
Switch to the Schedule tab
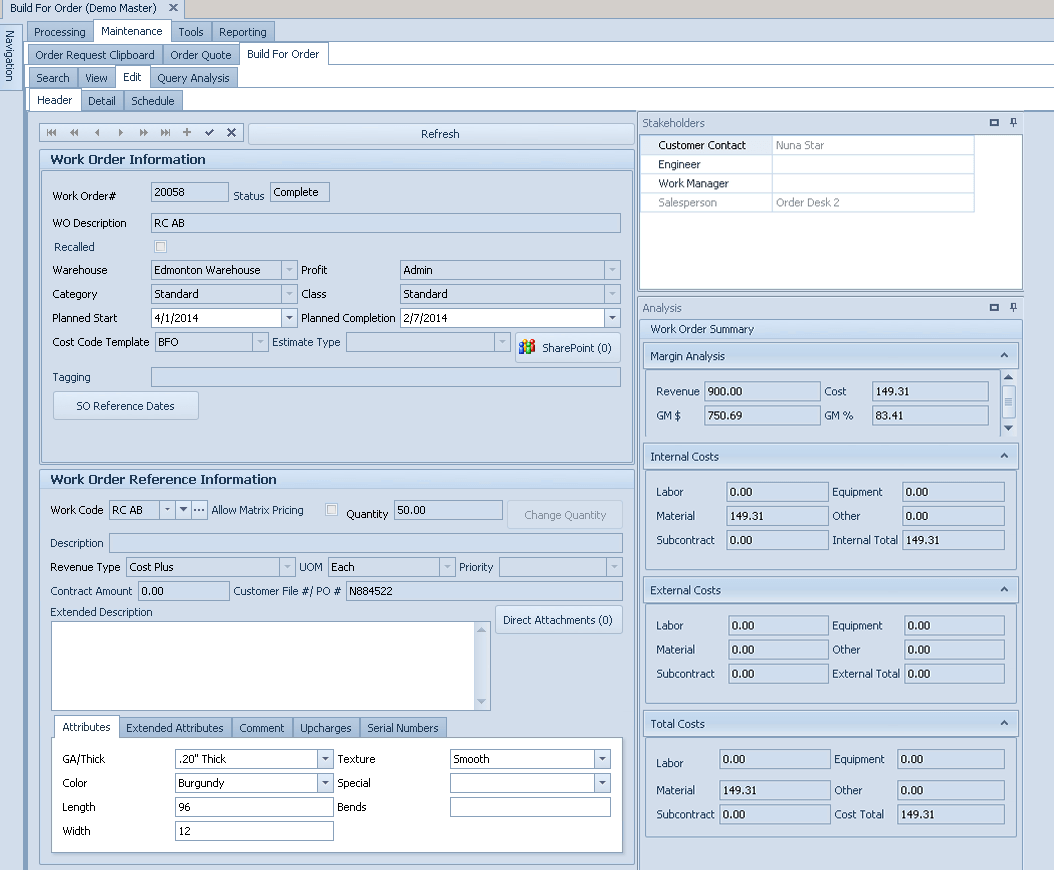[x=153, y=100]
